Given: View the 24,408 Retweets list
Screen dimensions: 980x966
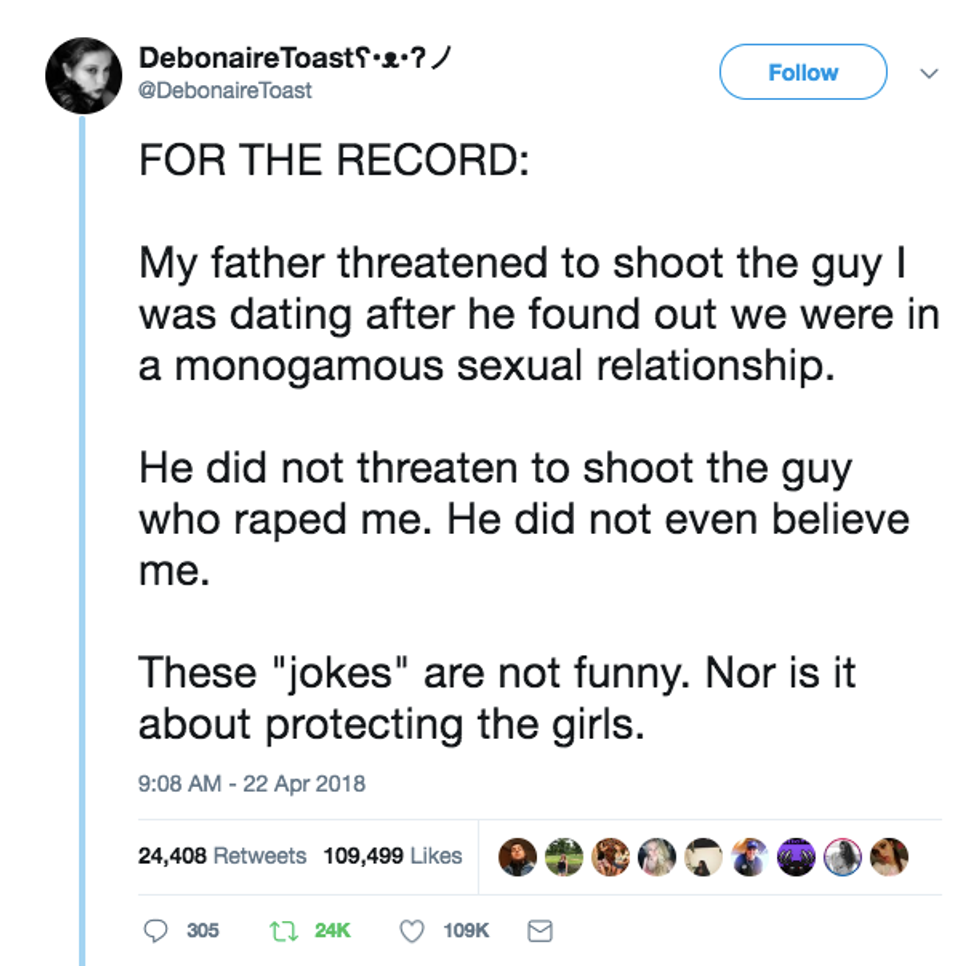Looking at the screenshot, I should [x=222, y=856].
